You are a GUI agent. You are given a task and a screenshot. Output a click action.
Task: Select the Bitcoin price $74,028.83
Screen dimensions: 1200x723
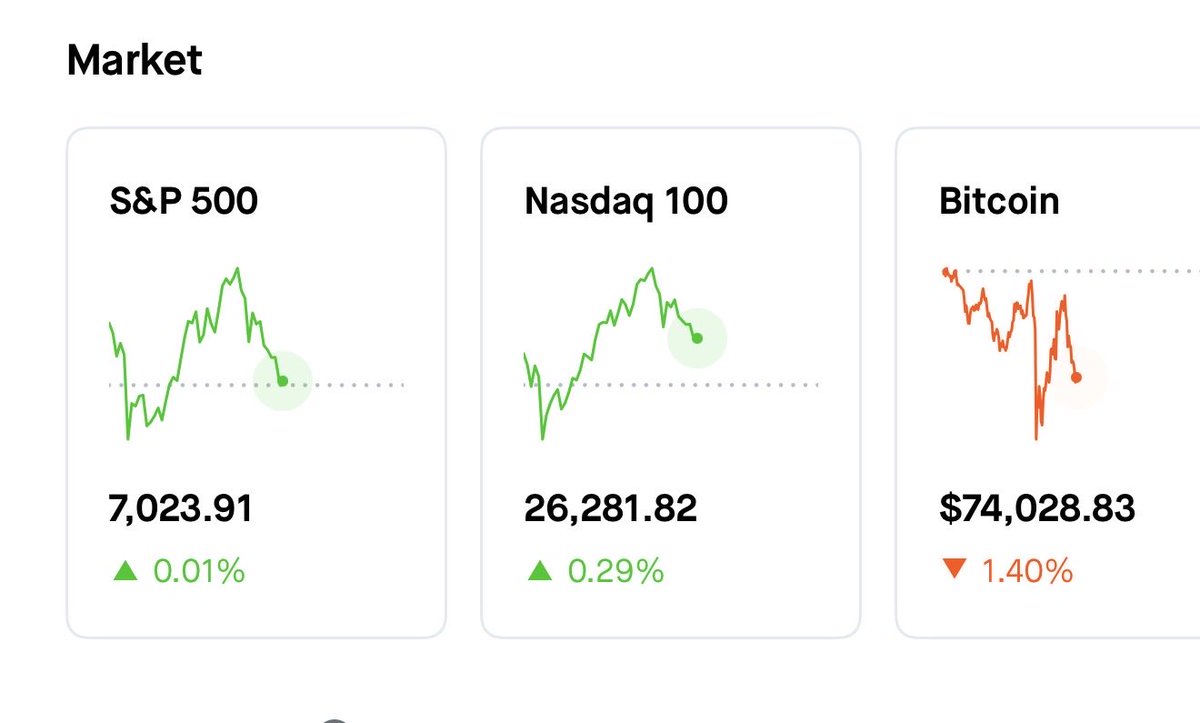(1037, 509)
